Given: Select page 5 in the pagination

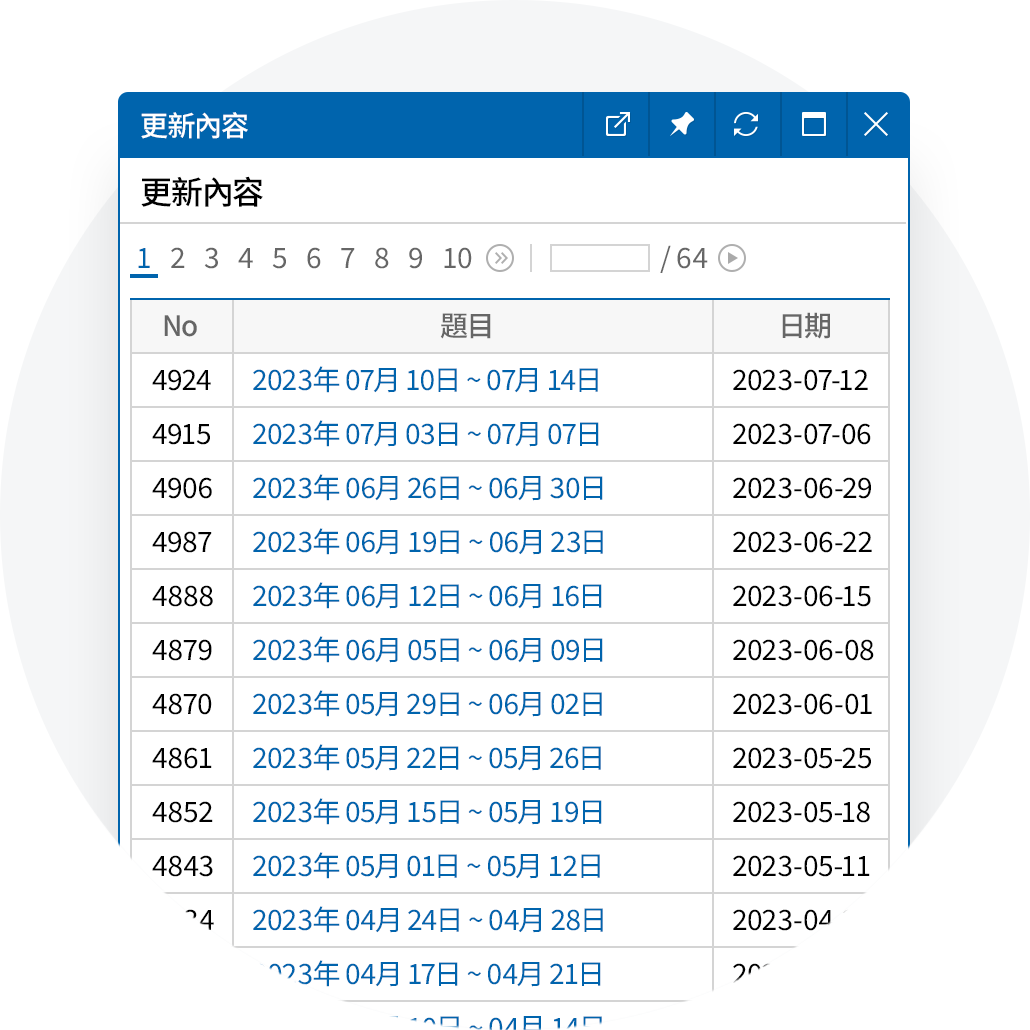Looking at the screenshot, I should [279, 258].
